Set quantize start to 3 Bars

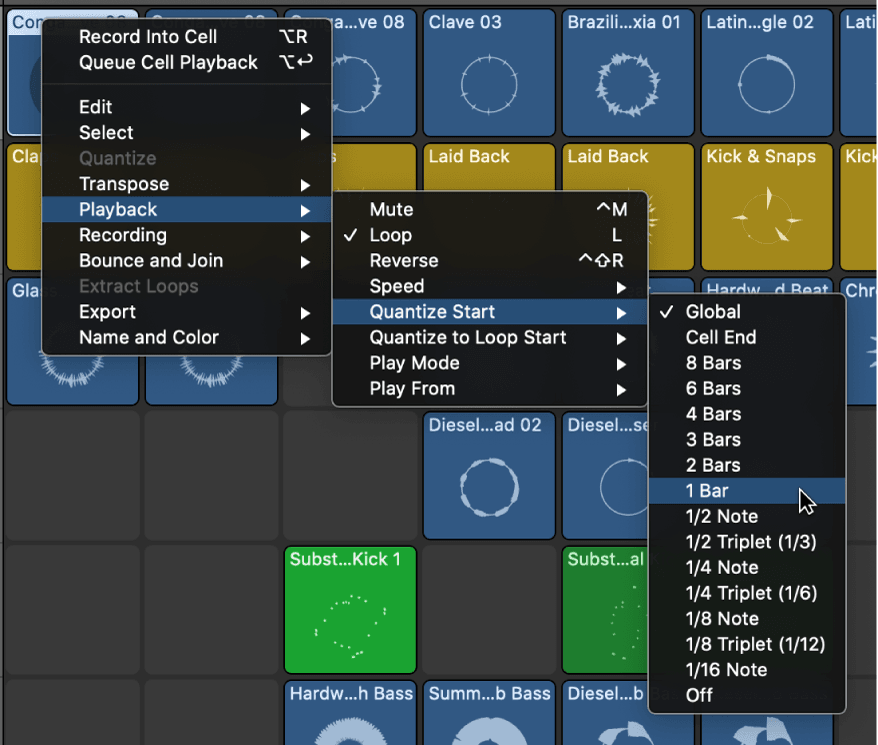point(747,440)
